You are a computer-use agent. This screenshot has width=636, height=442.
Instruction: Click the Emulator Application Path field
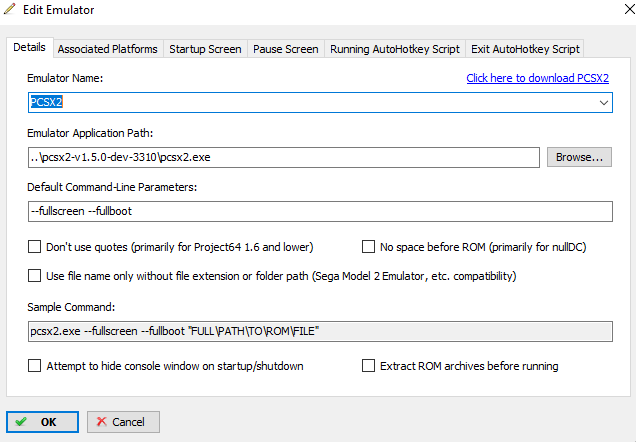tap(284, 157)
